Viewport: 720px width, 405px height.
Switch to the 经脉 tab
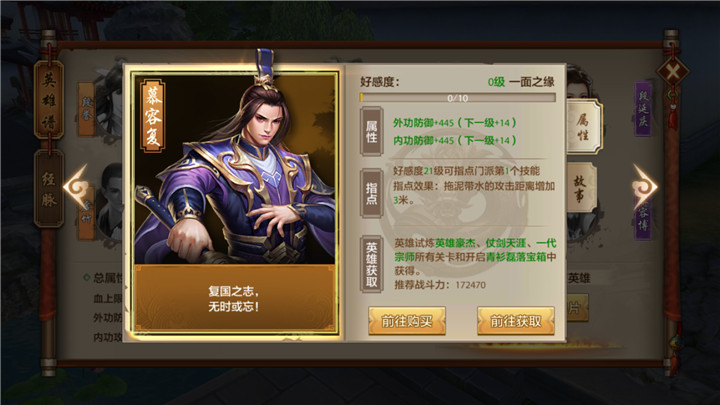(49, 188)
